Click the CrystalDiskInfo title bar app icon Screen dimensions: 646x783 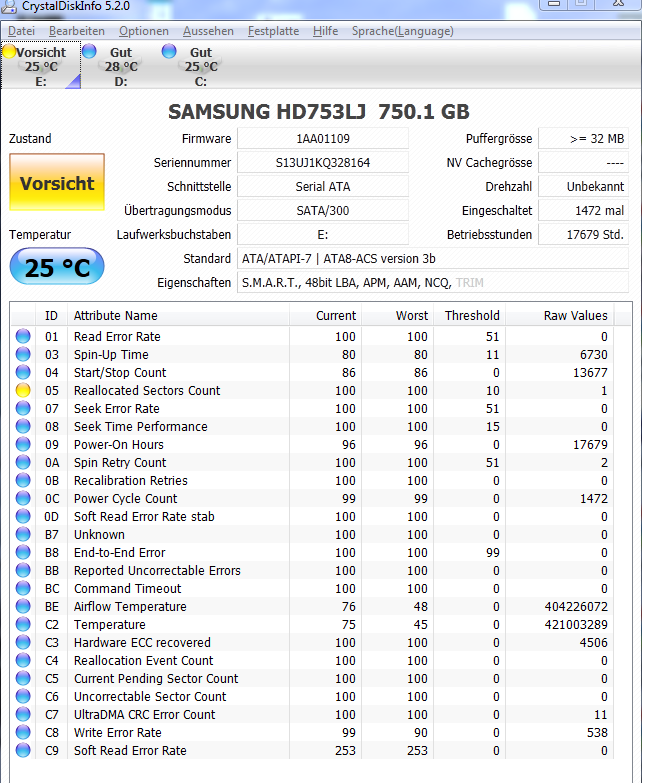8,6
